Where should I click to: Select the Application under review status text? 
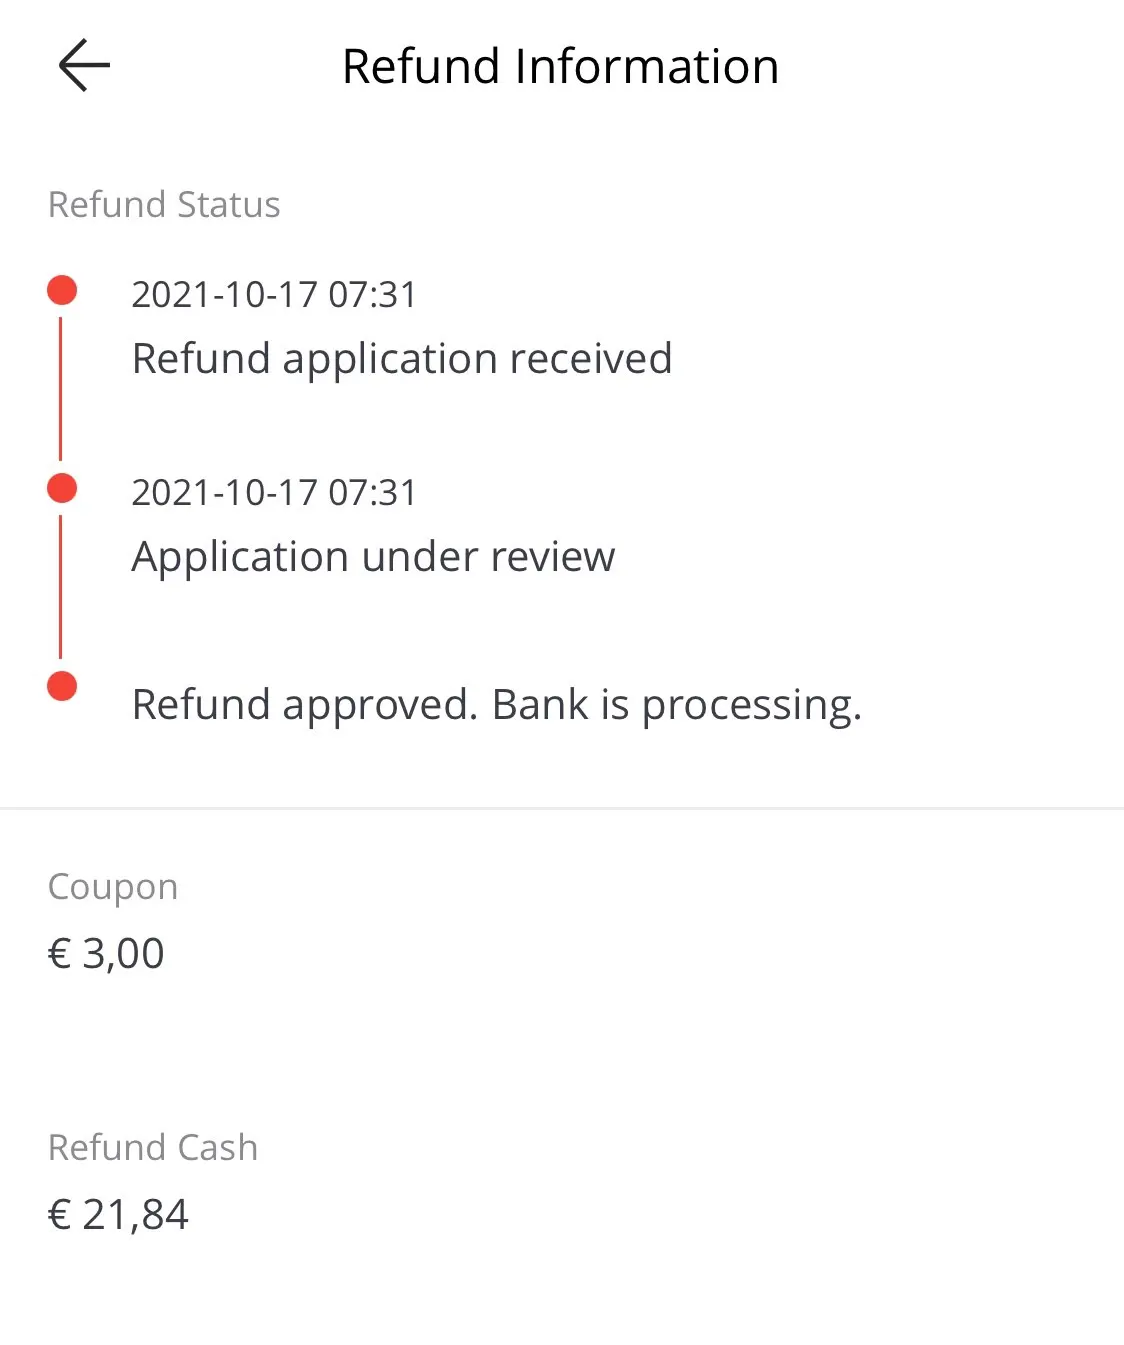pos(373,557)
